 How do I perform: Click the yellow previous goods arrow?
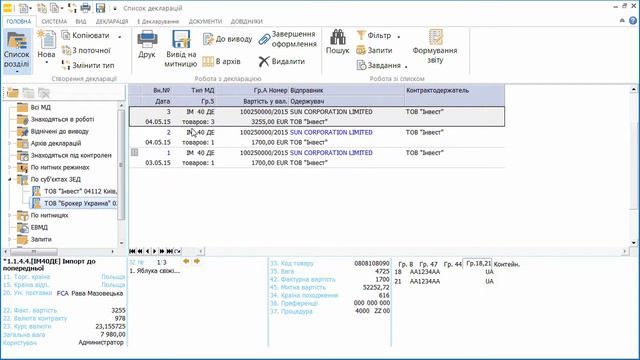(x=186, y=261)
